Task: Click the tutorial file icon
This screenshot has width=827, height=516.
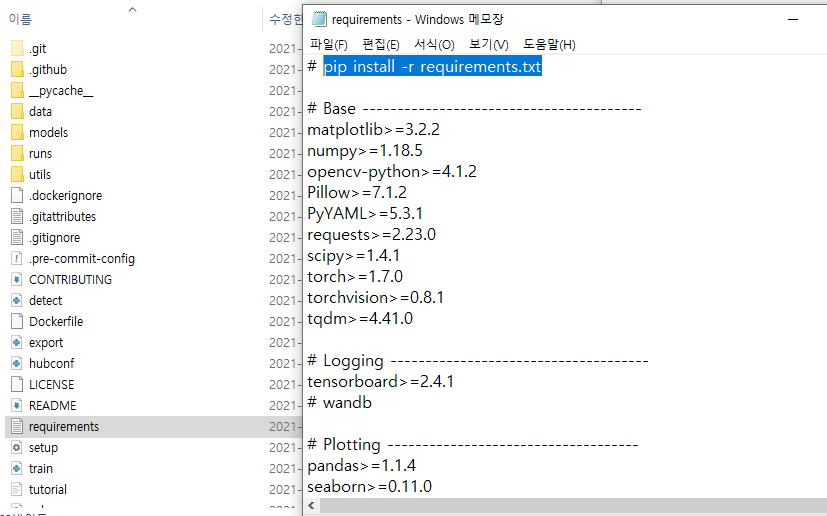Action: (17, 490)
